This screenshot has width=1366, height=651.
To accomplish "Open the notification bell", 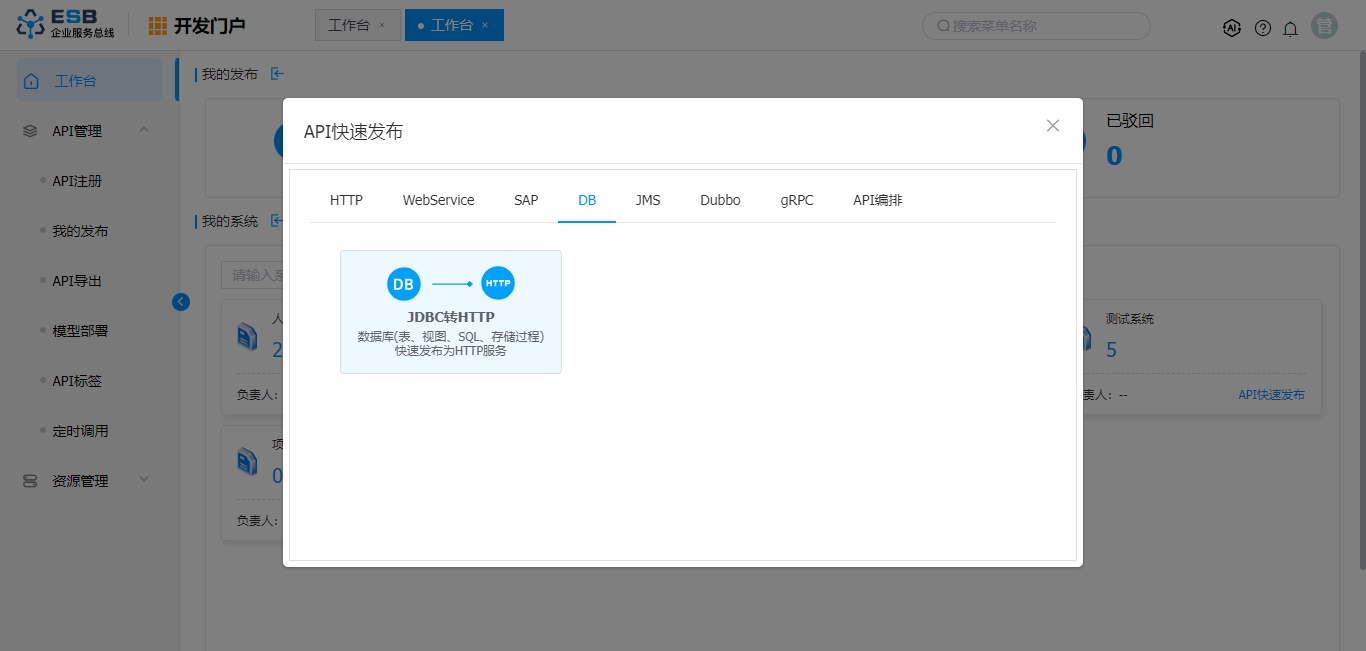I will pyautogui.click(x=1291, y=28).
